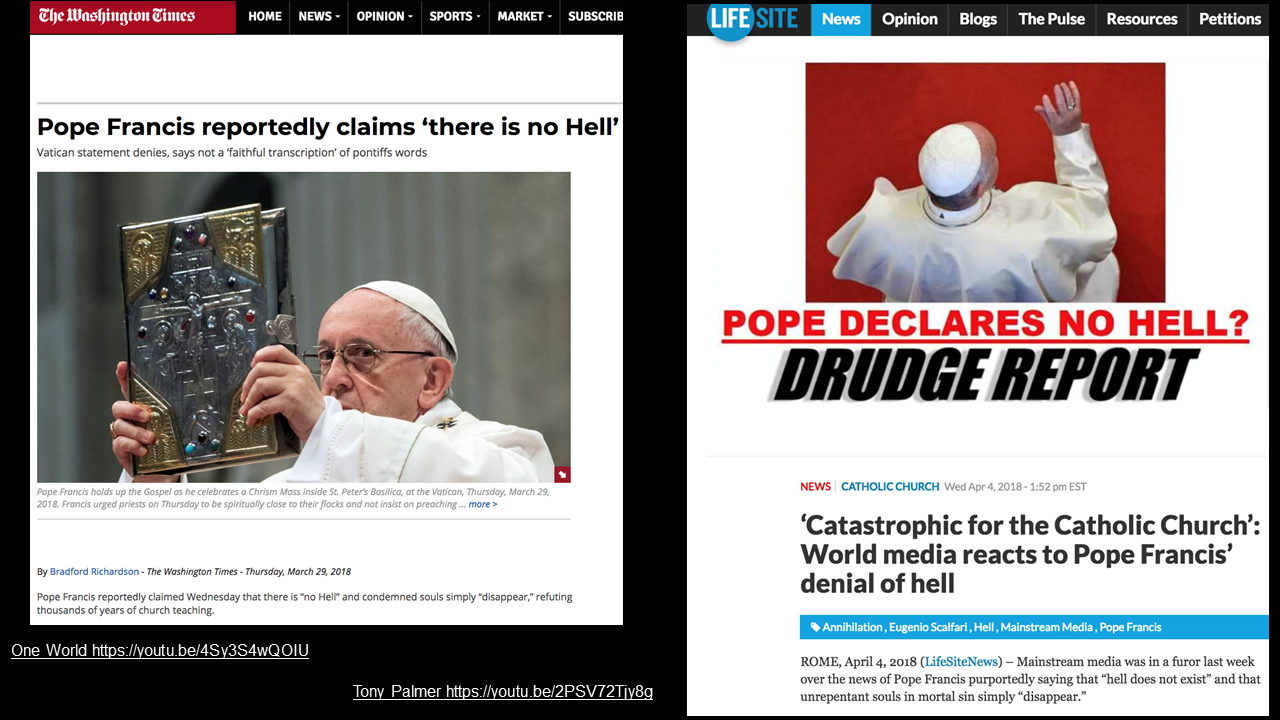This screenshot has width=1280, height=720.
Task: Click the red NEWS category label
Action: click(815, 487)
